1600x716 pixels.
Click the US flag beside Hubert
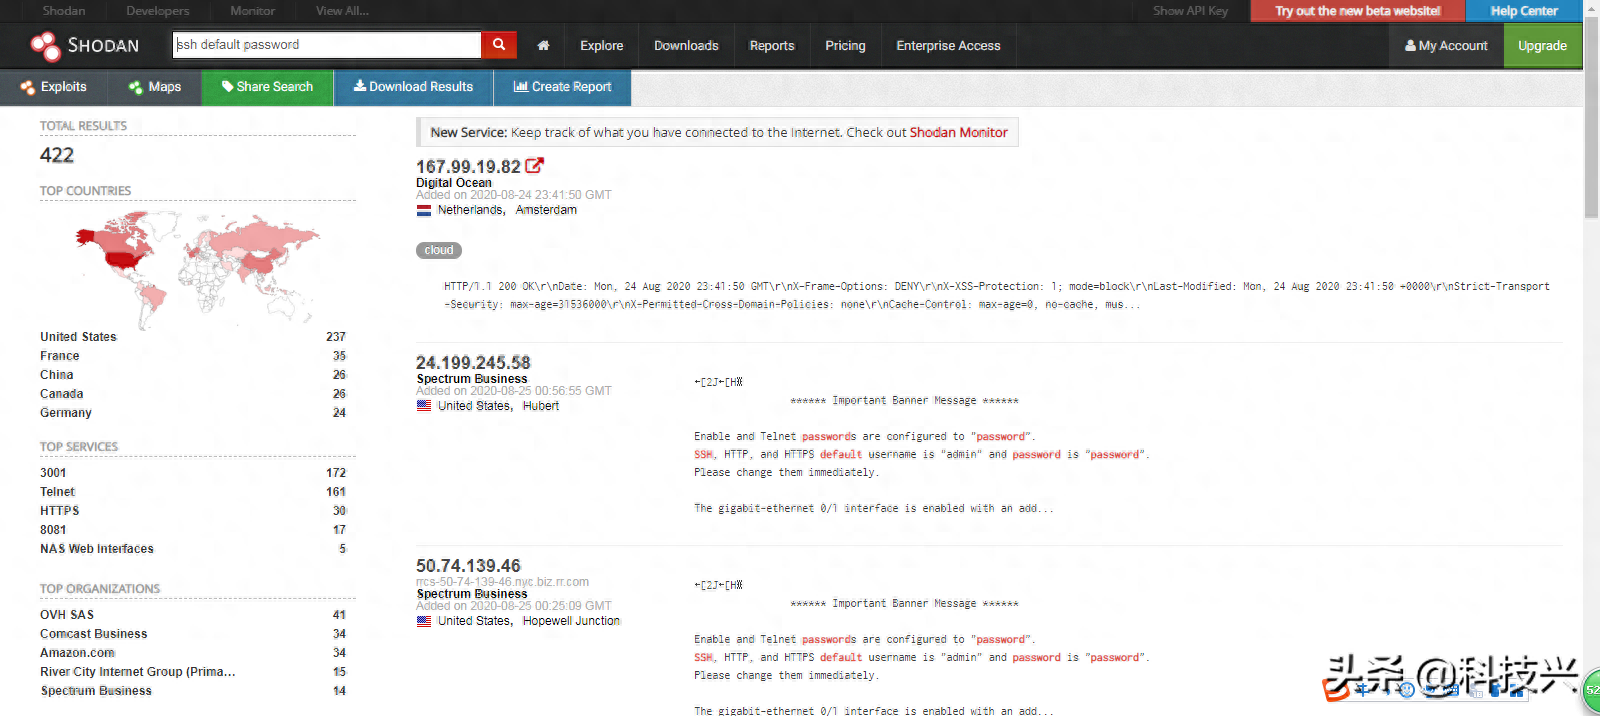tap(424, 406)
